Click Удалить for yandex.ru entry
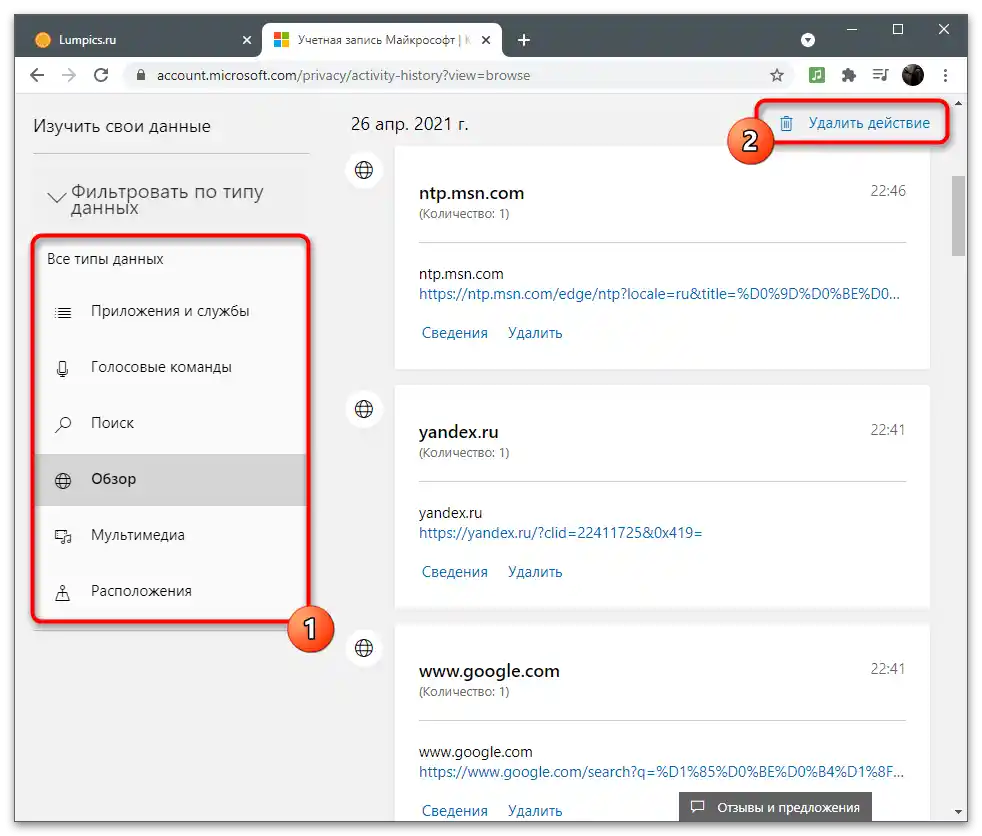Screen dimensions: 982x836 [535, 572]
